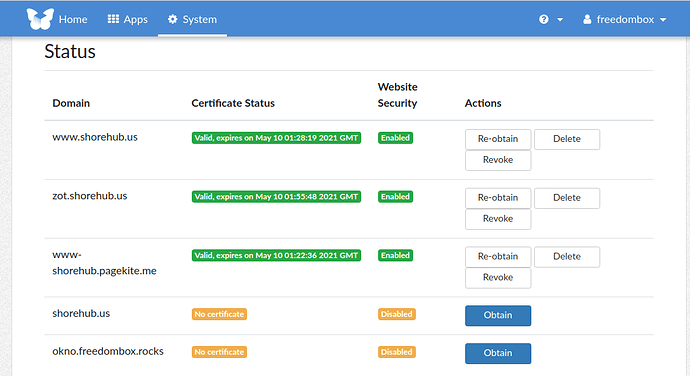Click the help question mark icon
Viewport: 690px width, 376px height.
pos(544,19)
